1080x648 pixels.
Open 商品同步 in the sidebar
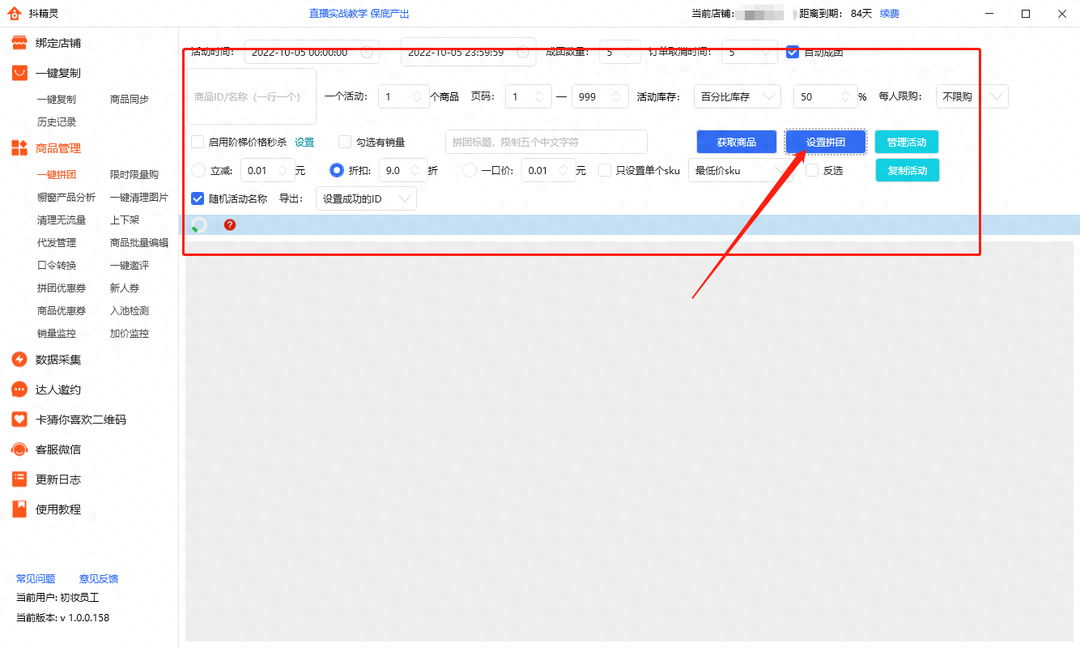click(129, 99)
